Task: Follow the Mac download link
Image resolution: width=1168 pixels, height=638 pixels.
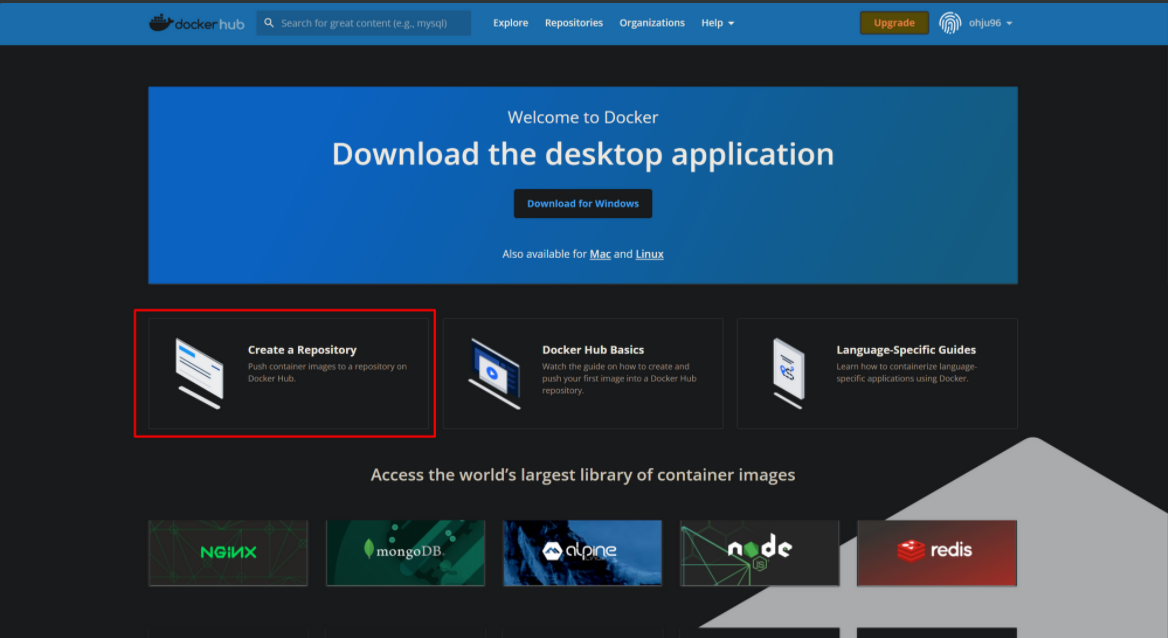Action: (x=600, y=254)
